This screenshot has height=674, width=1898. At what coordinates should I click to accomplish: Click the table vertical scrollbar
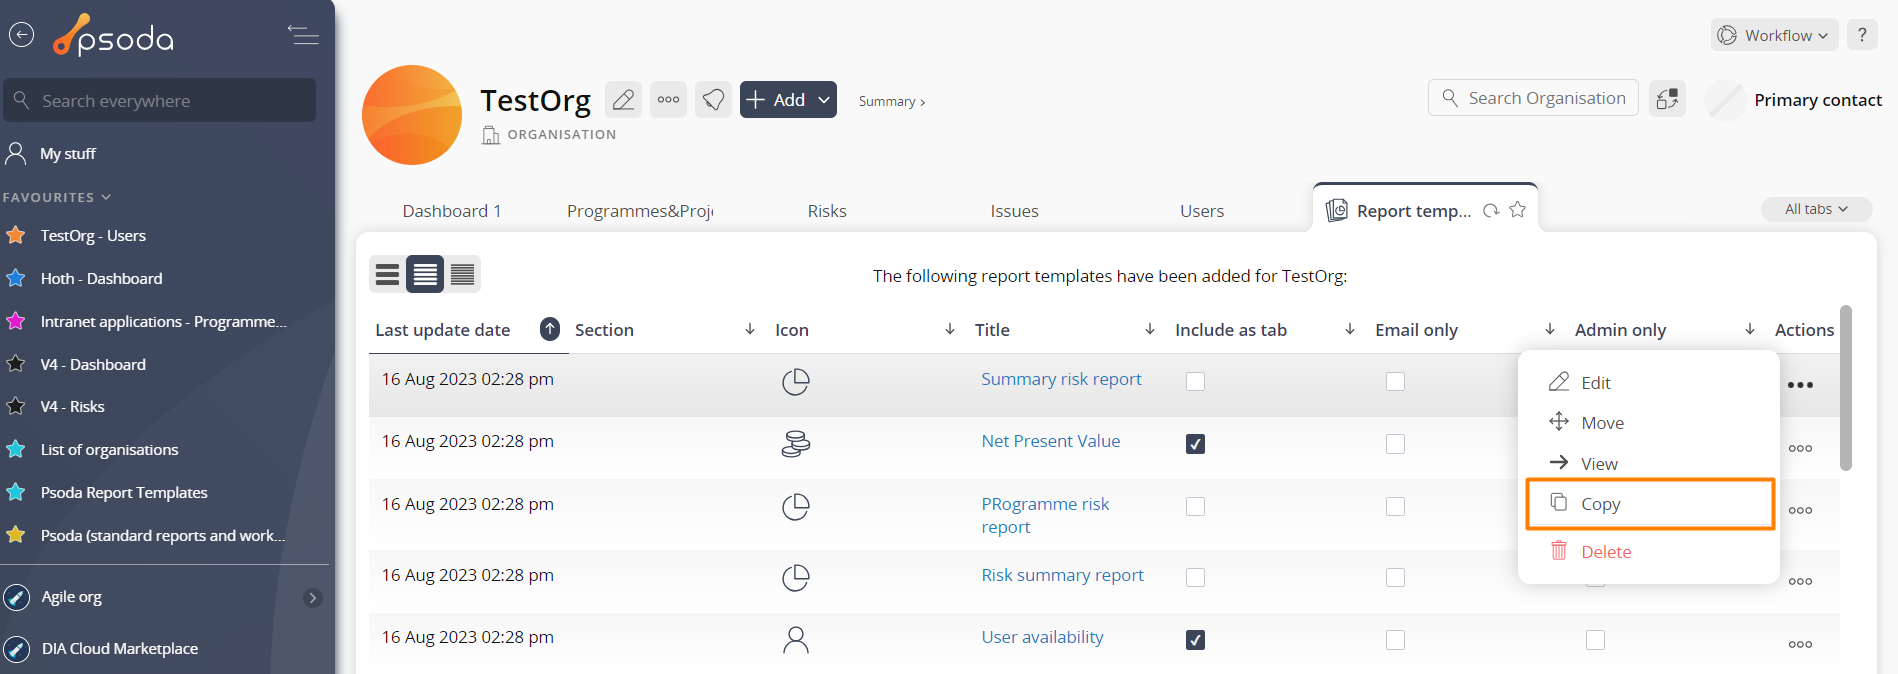pos(1846,387)
